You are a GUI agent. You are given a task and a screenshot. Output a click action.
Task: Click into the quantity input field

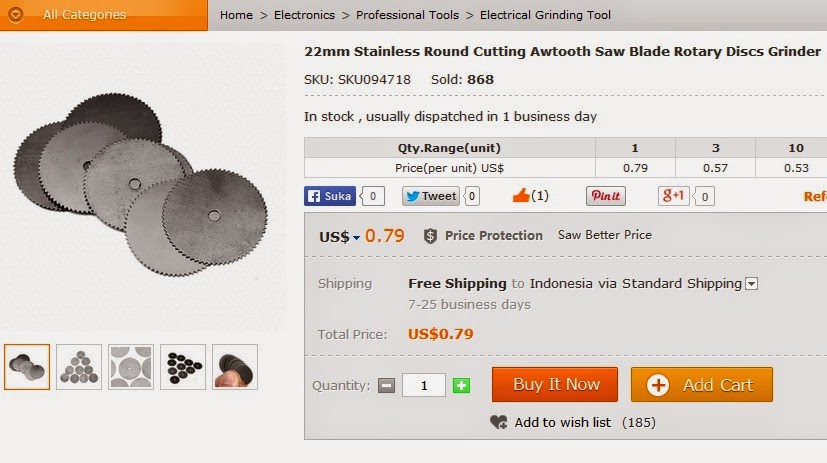(423, 385)
